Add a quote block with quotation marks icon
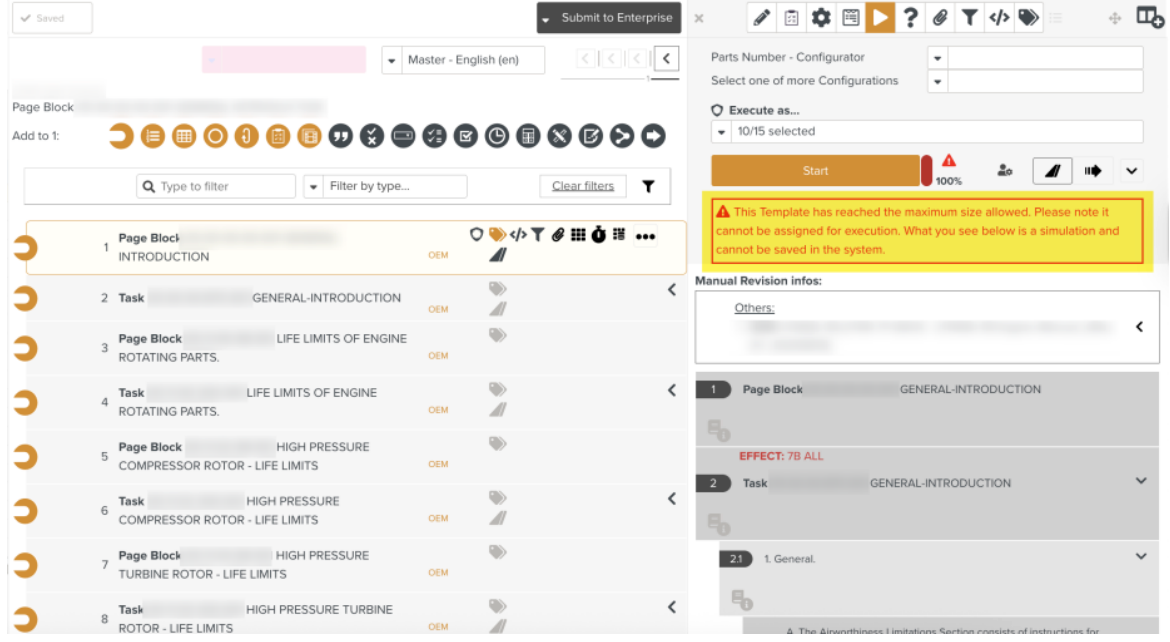This screenshot has height=642, width=1170. point(340,136)
